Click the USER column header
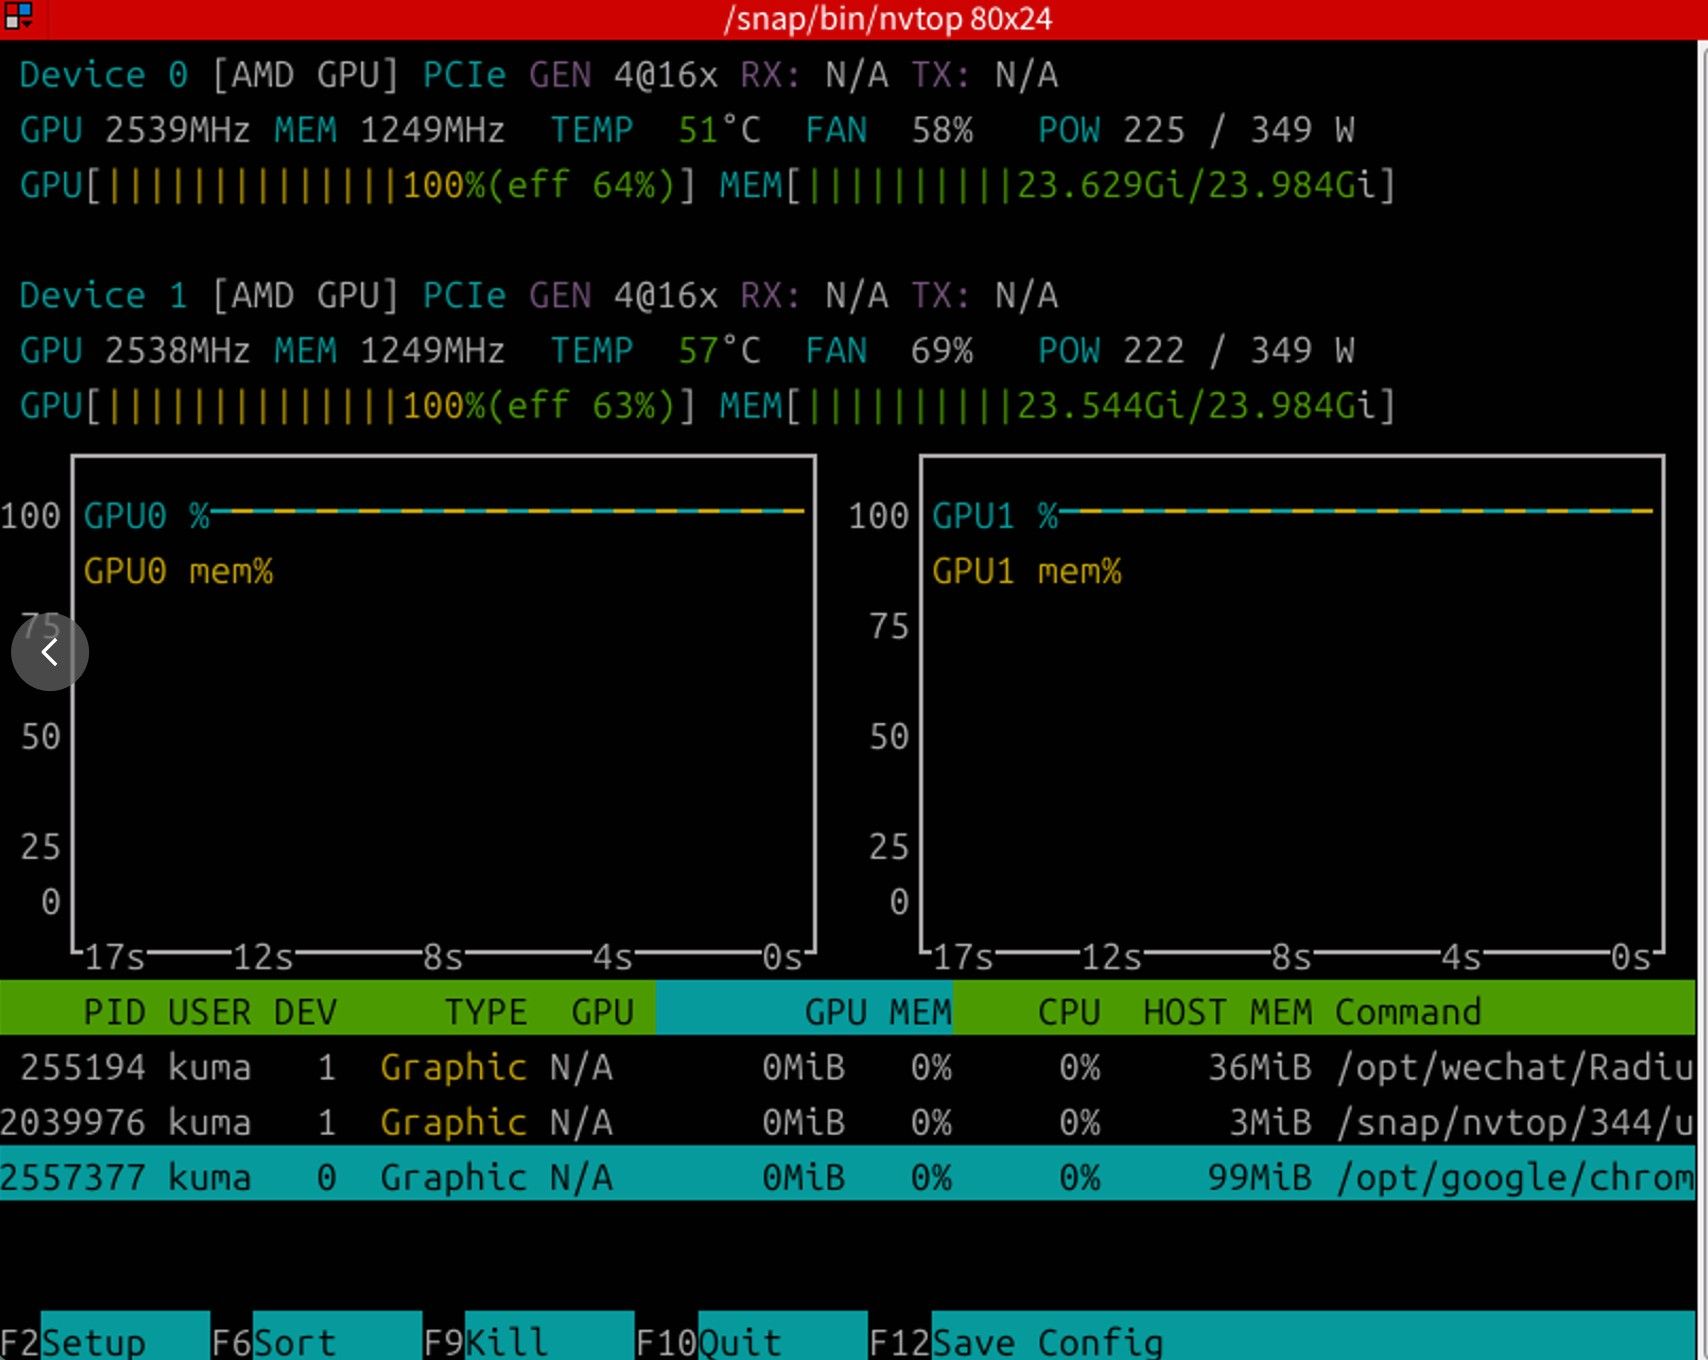 click(209, 1012)
